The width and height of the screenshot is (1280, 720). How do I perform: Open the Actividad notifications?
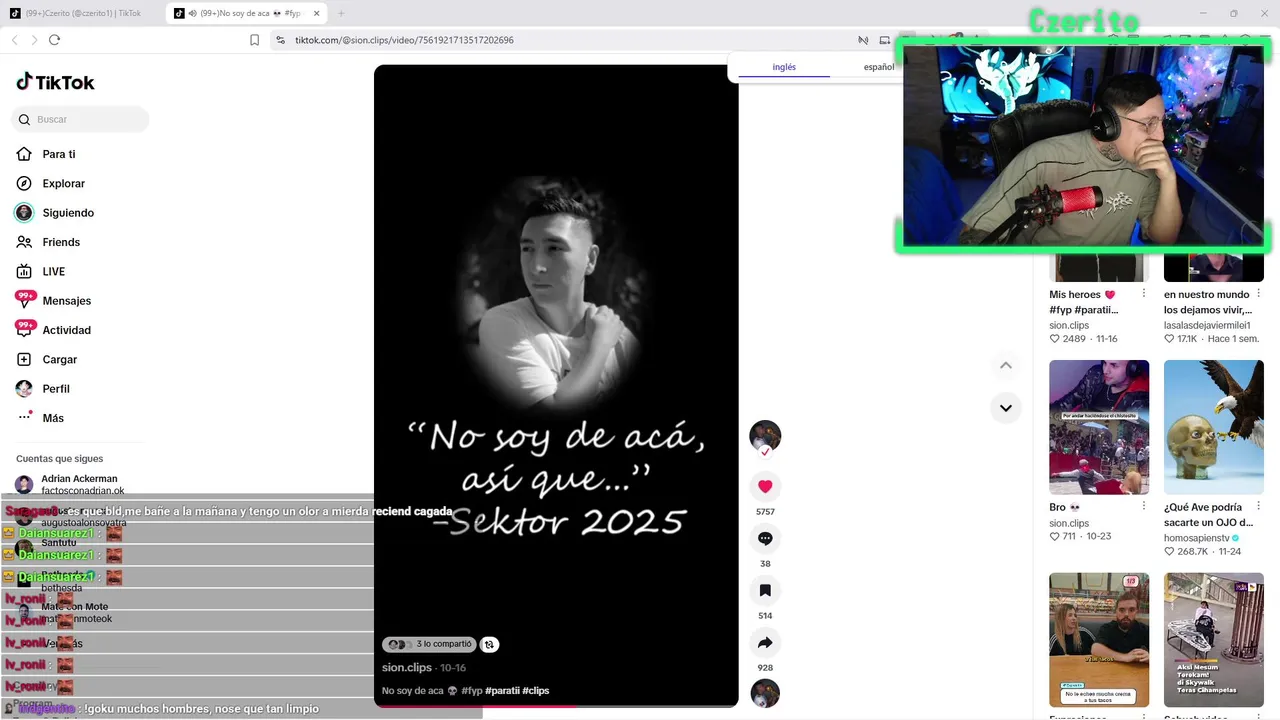pyautogui.click(x=66, y=330)
